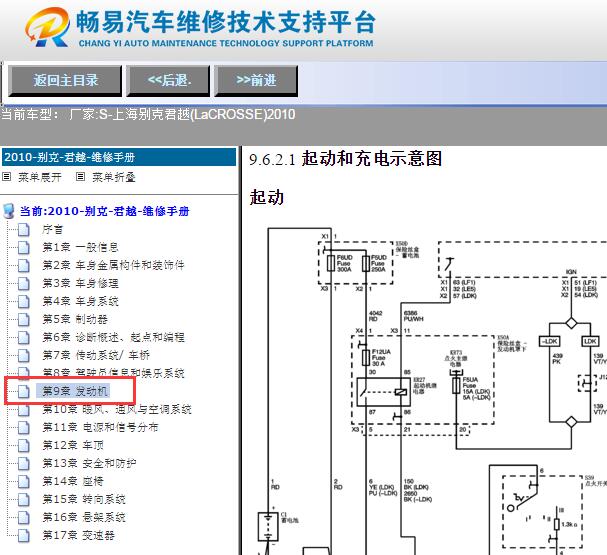The height and width of the screenshot is (555, 607).
Task: Click the page icon next to 第2章
Action: (x=24, y=266)
